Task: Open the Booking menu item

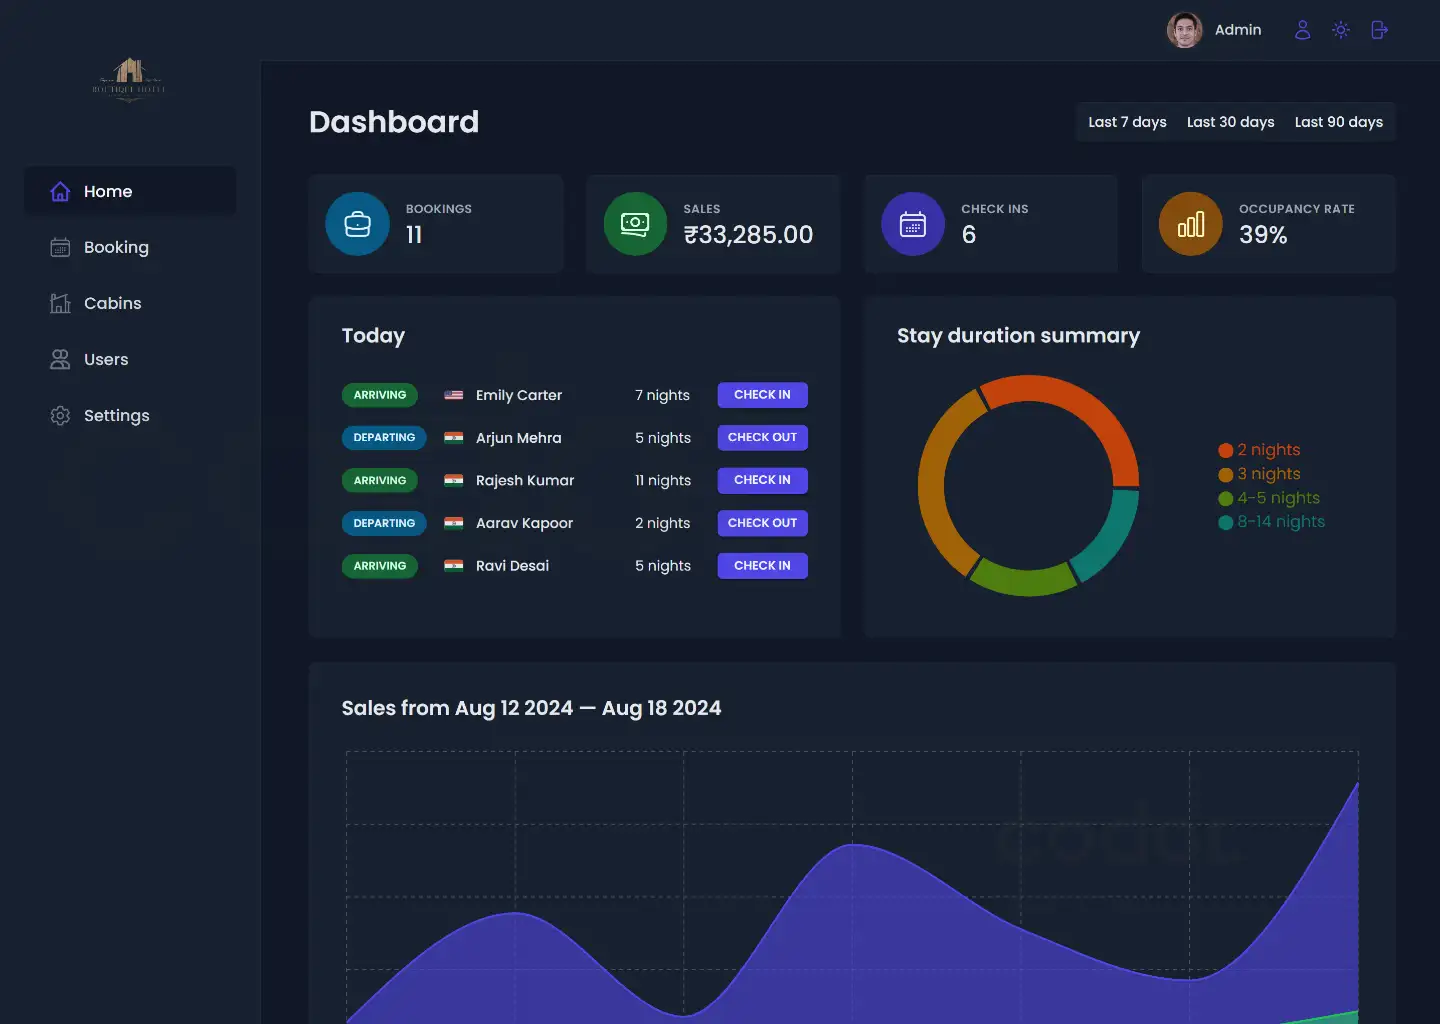Action: tap(116, 247)
